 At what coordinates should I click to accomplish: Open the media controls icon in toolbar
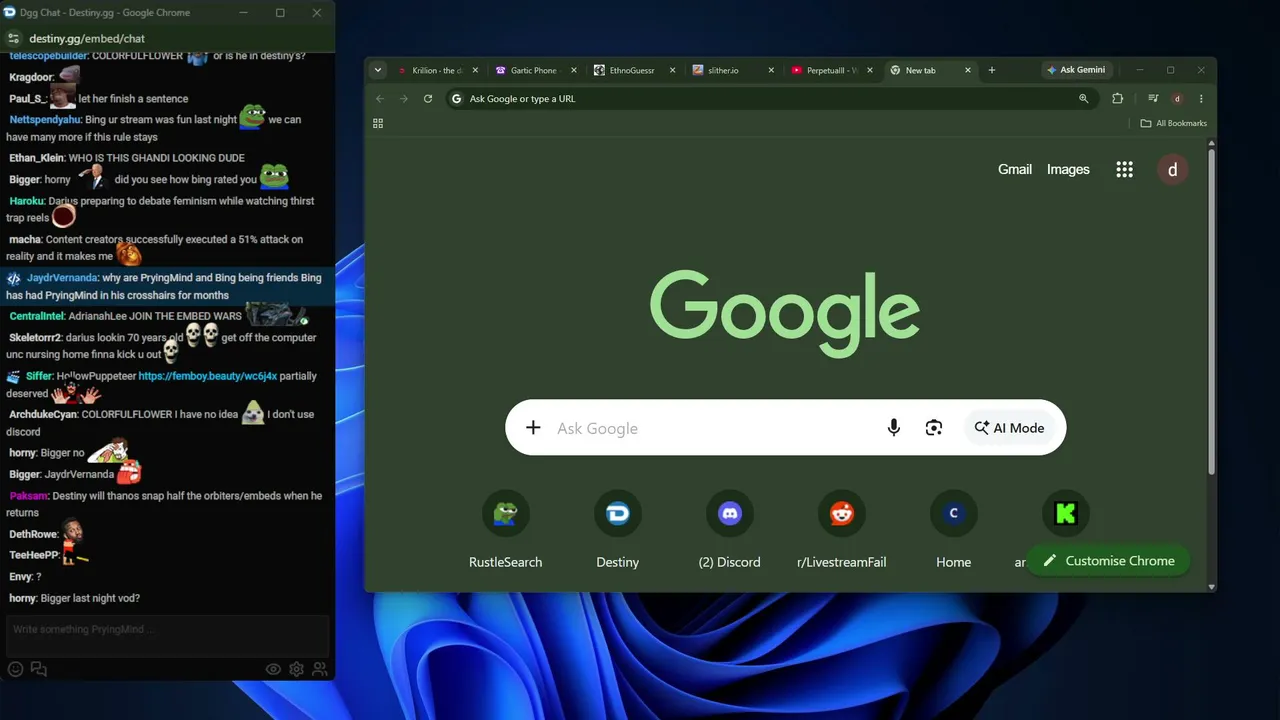tap(1153, 99)
